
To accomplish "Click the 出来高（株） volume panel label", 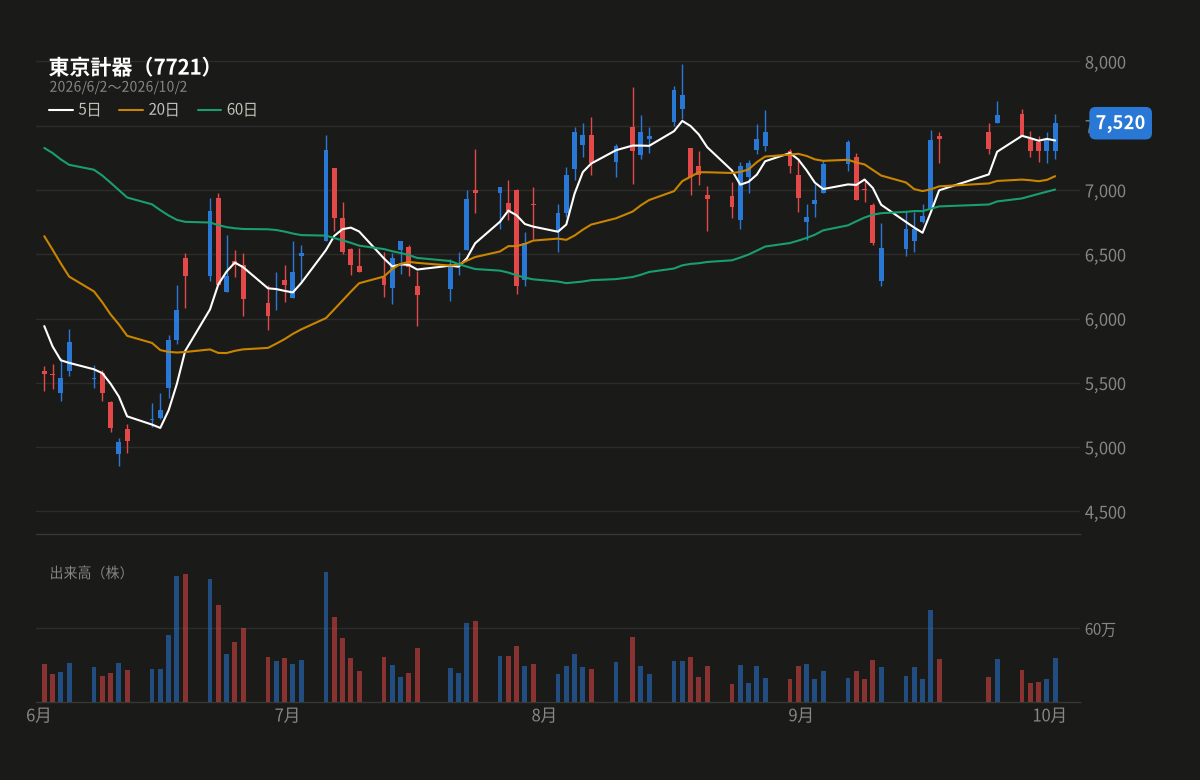I will (88, 573).
